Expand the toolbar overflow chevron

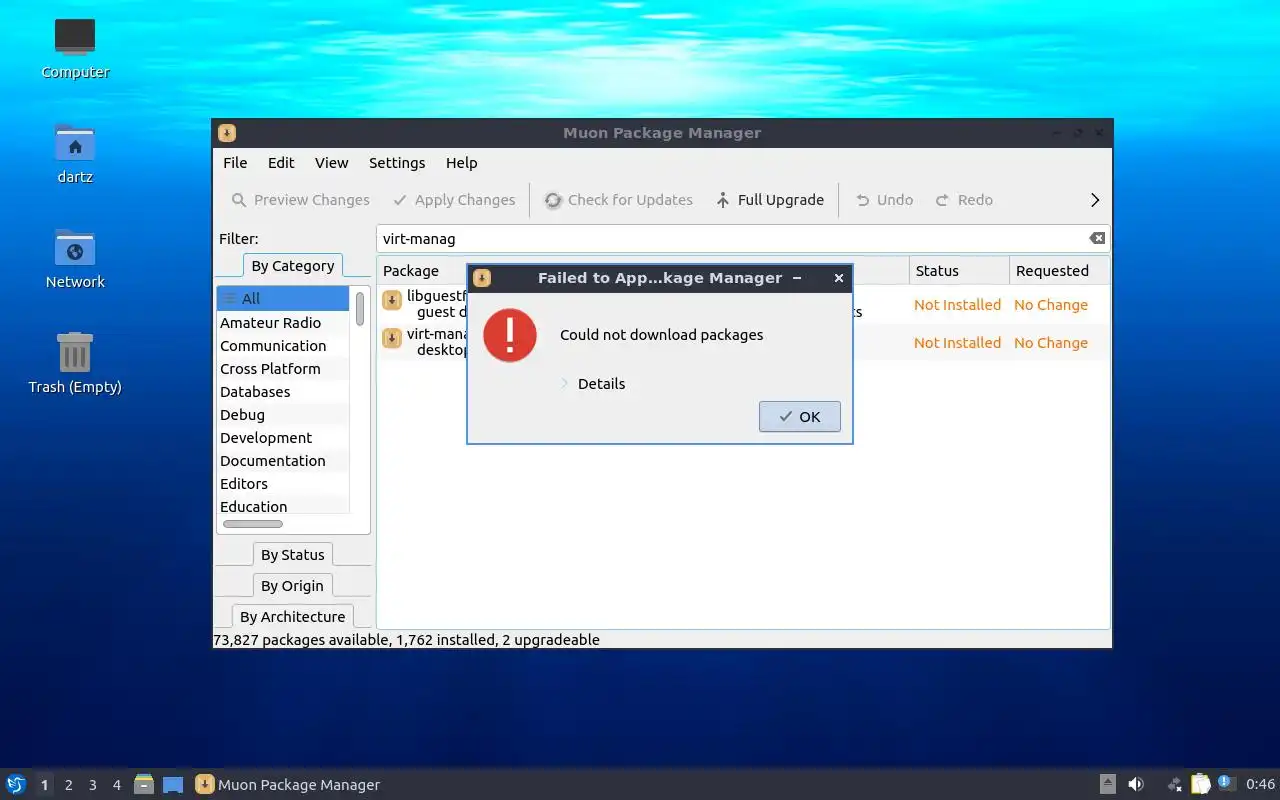coord(1095,200)
